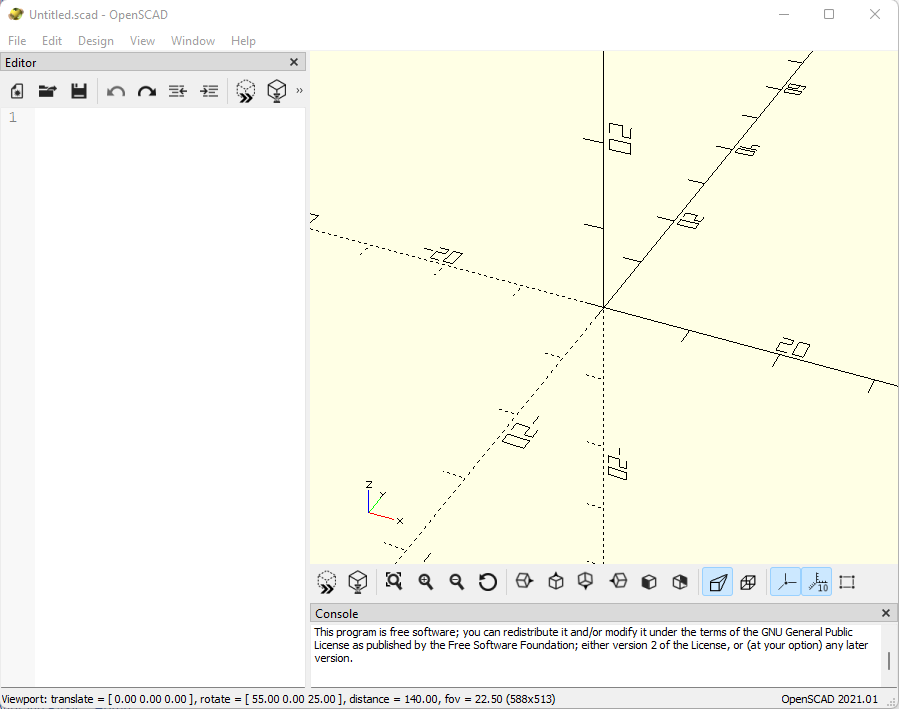The height and width of the screenshot is (709, 899).
Task: Click the Render icon below the 3D viewport
Action: (x=358, y=582)
